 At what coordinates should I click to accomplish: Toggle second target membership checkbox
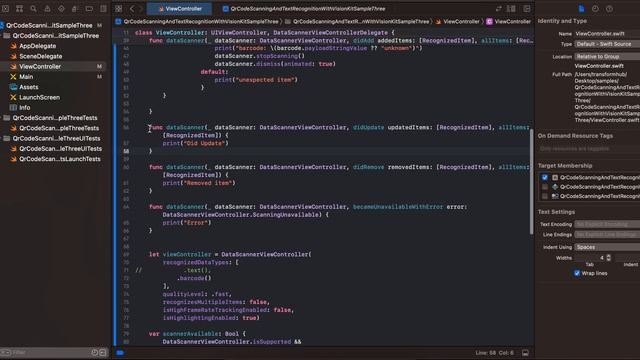click(x=544, y=187)
